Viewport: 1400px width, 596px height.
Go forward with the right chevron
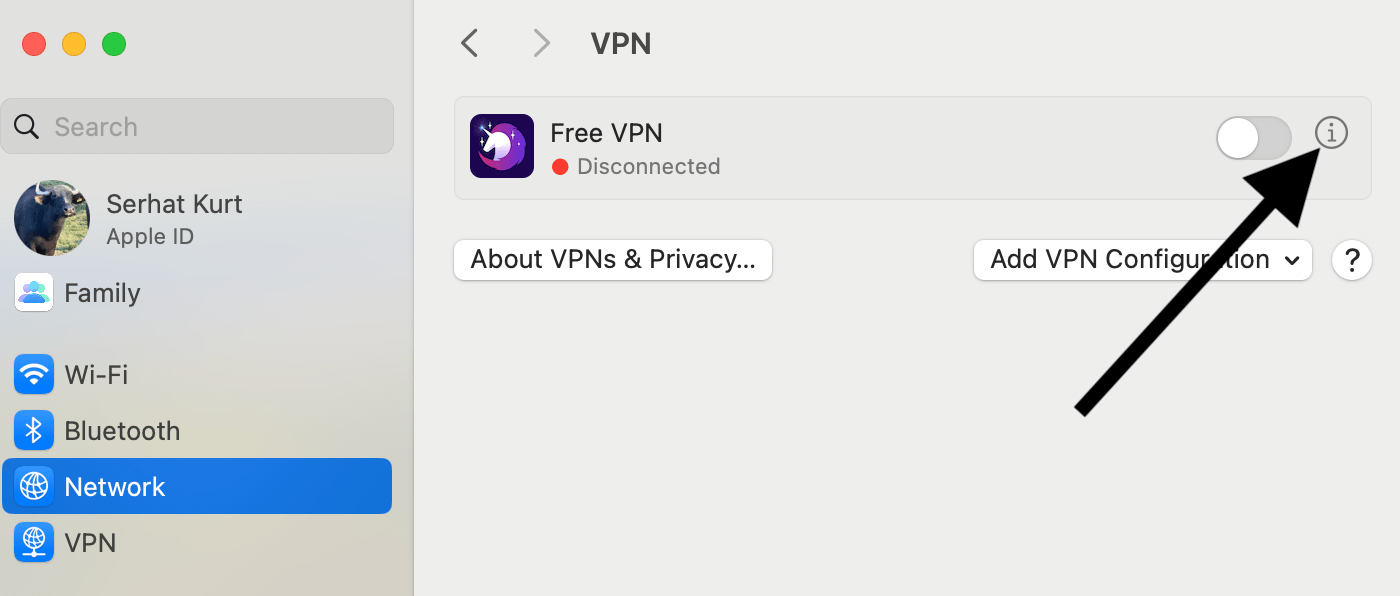coord(541,43)
